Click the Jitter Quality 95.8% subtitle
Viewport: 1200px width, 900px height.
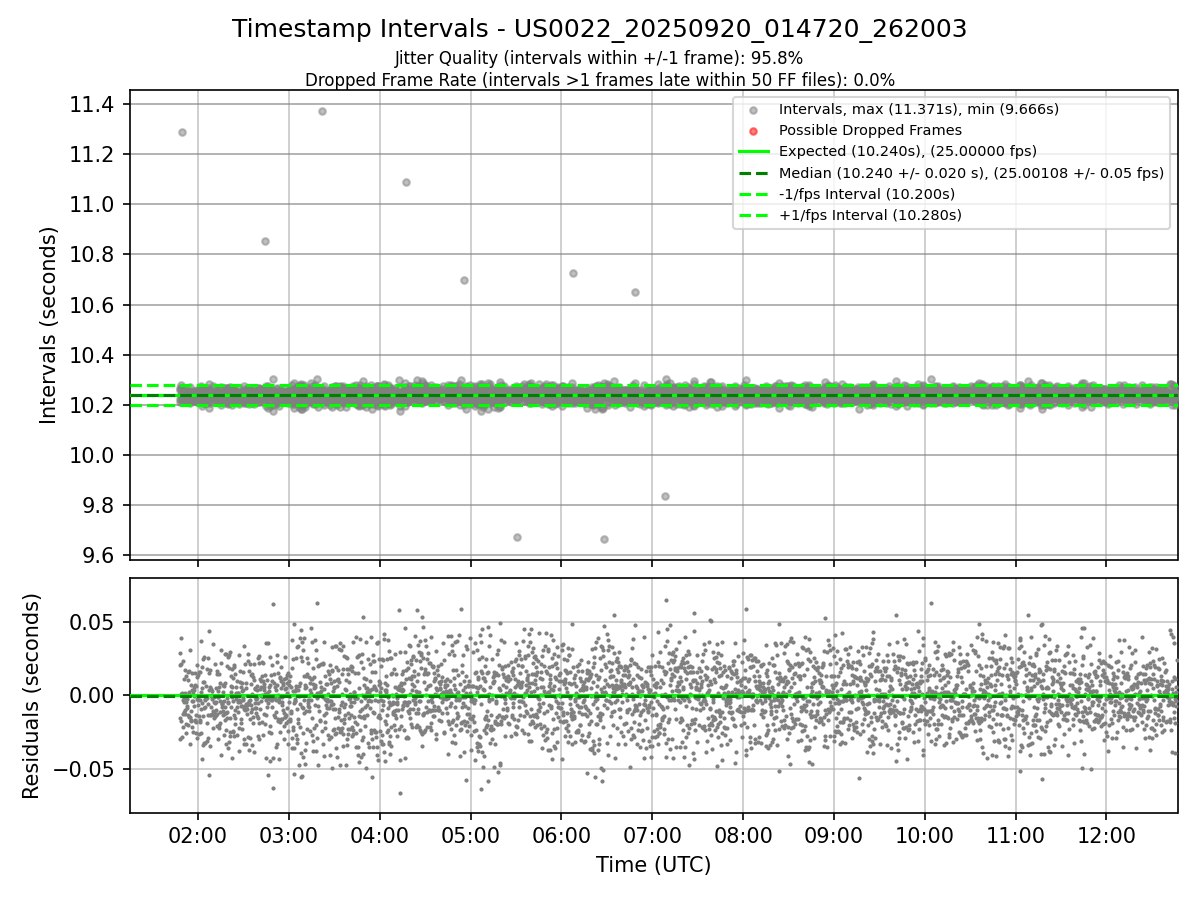[599, 58]
